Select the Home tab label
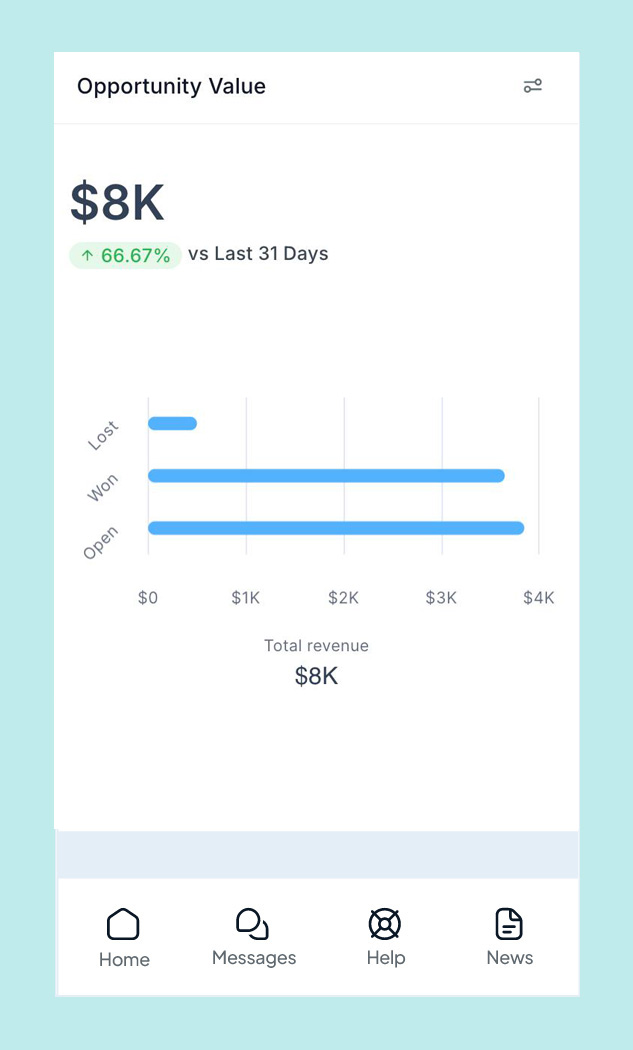This screenshot has width=633, height=1050. click(124, 960)
